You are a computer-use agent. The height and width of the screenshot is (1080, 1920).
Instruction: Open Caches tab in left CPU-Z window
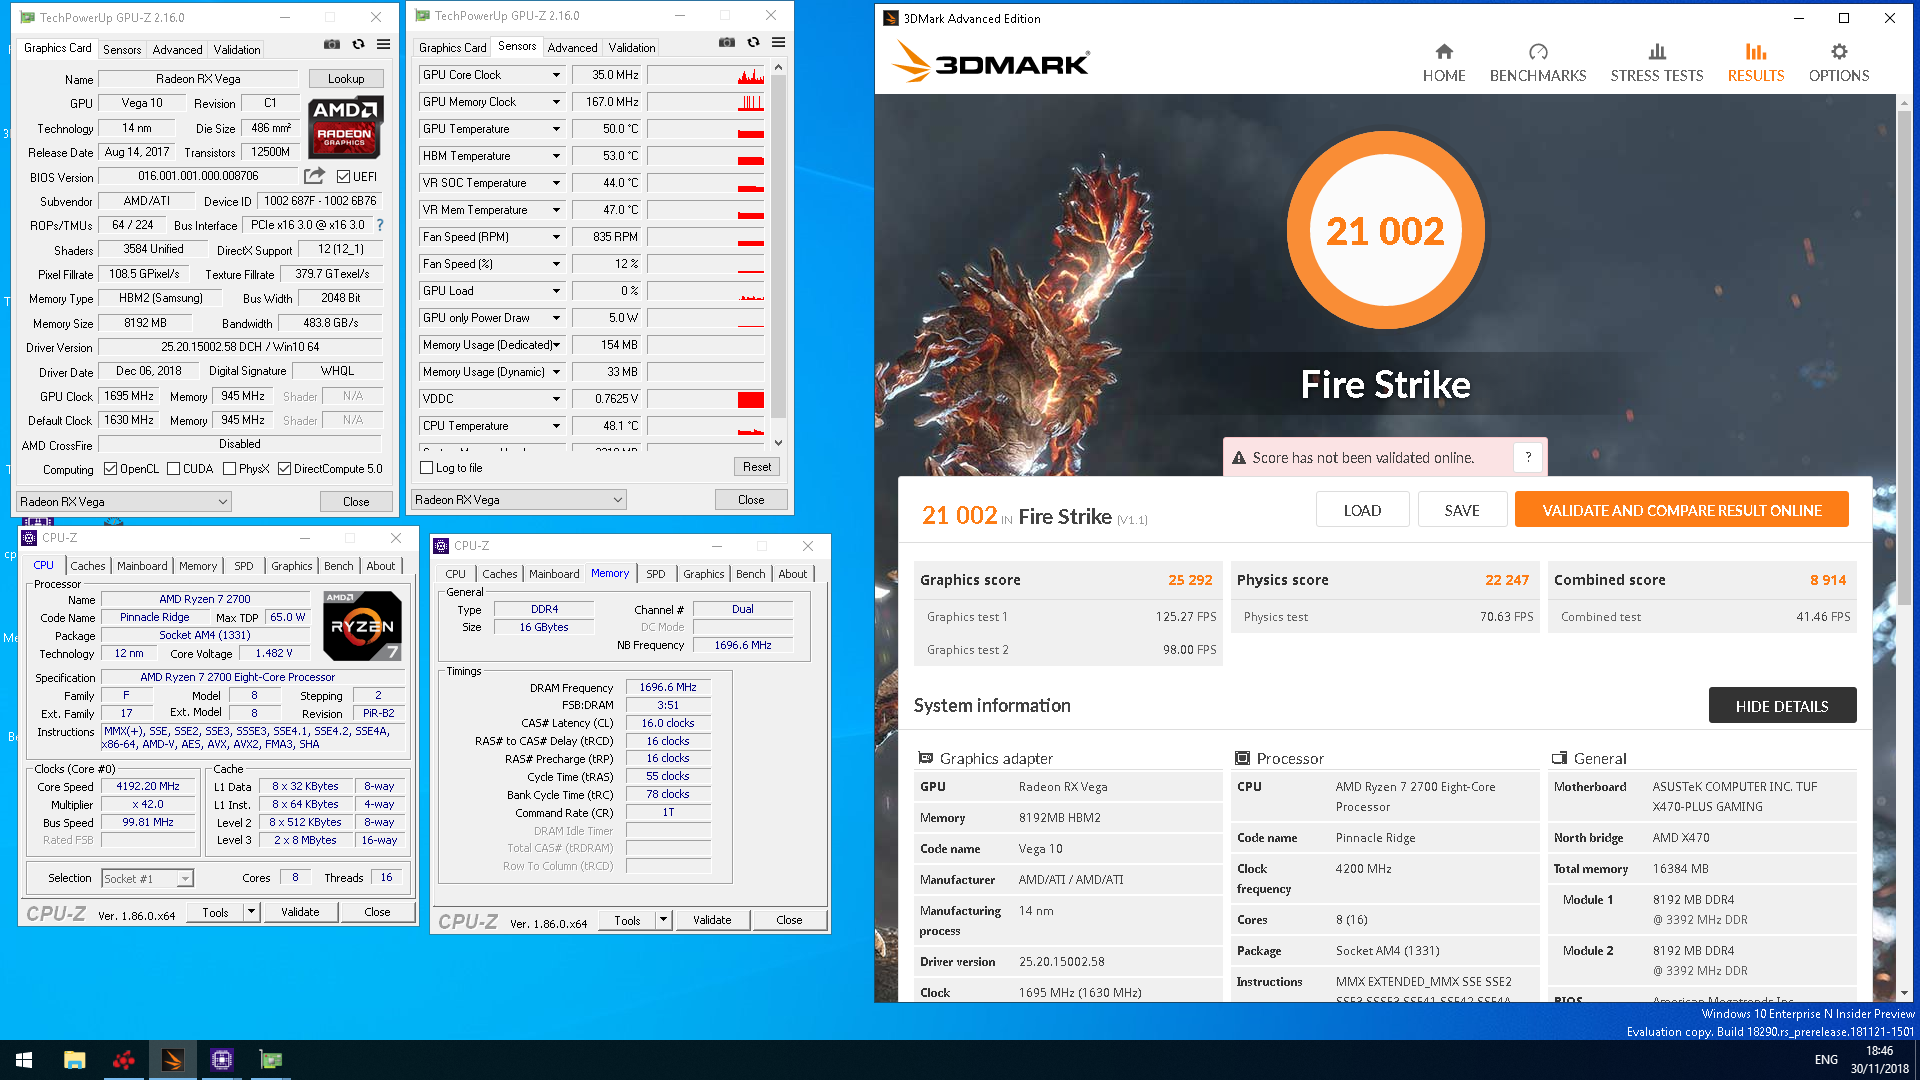[88, 566]
